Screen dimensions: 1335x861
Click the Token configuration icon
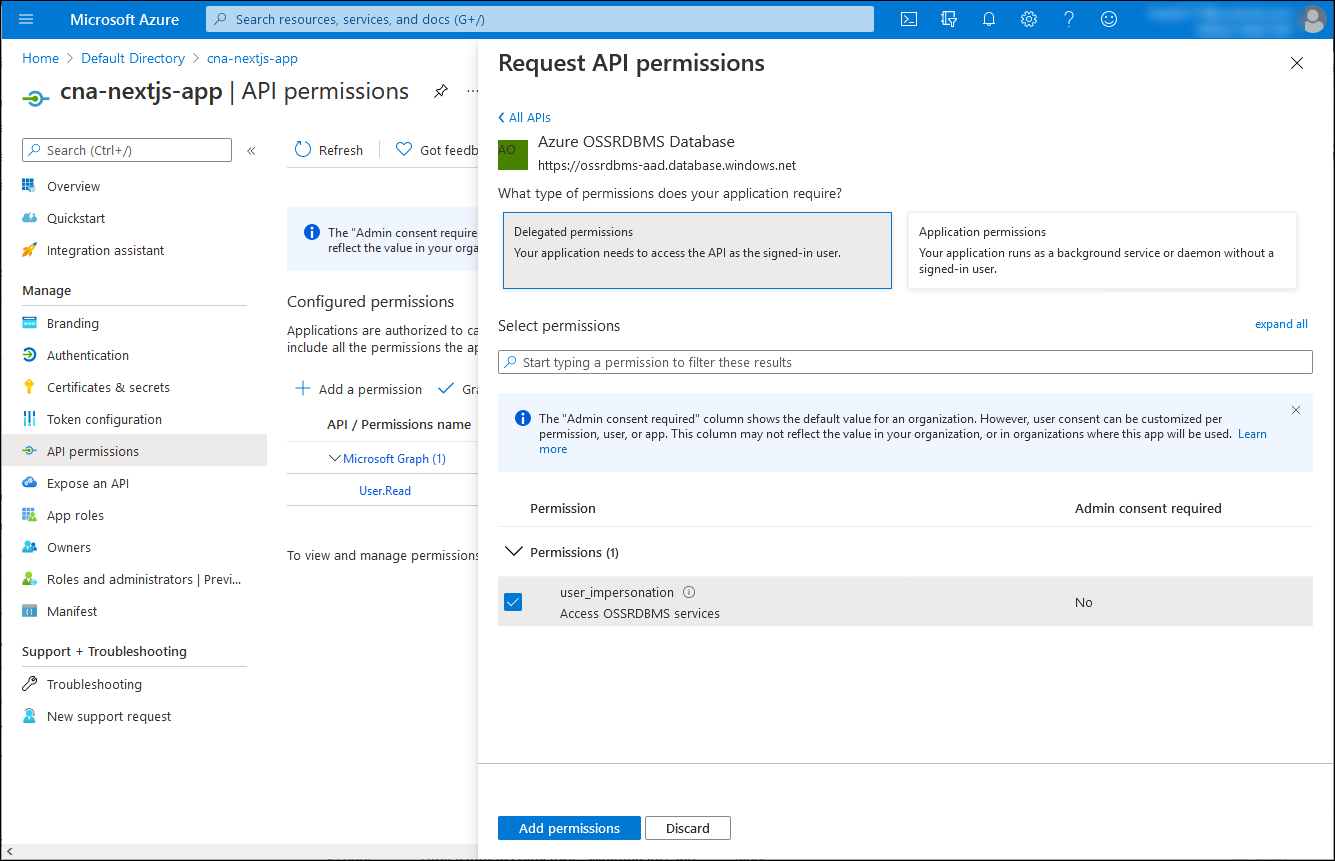click(29, 419)
